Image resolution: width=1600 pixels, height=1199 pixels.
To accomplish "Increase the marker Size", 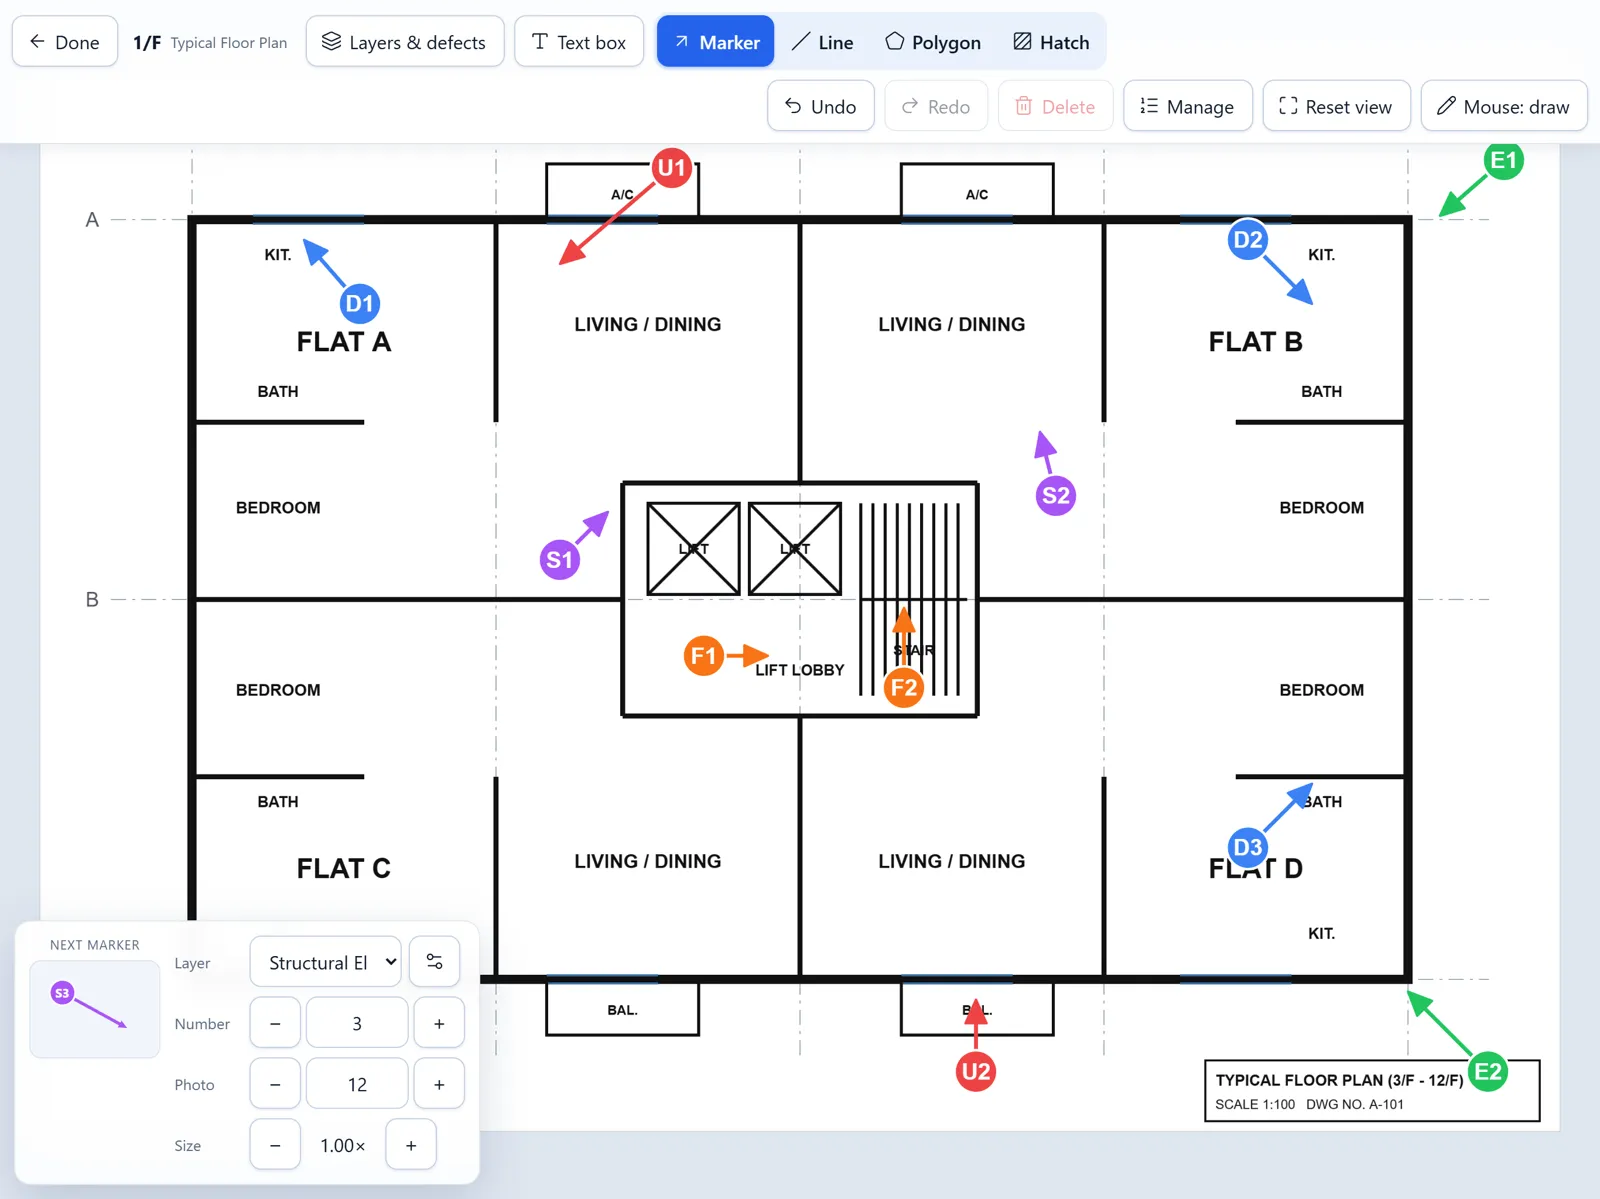I will 411,1145.
